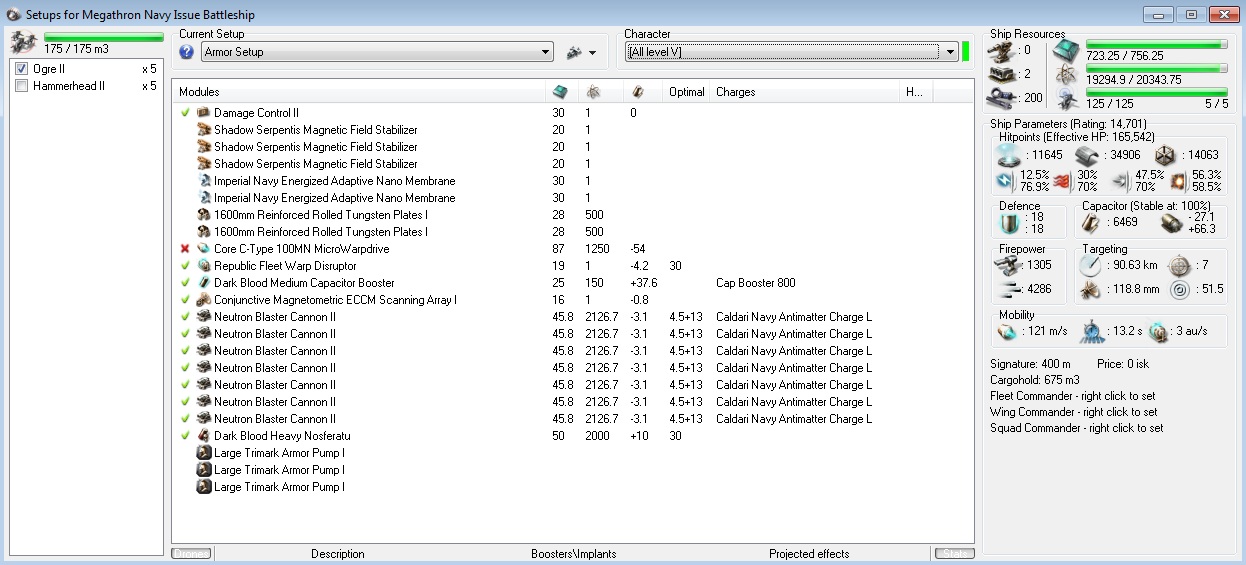Screen dimensions: 1246x565
Task: Click the drone bay ship icon
Action: pyautogui.click(x=23, y=41)
